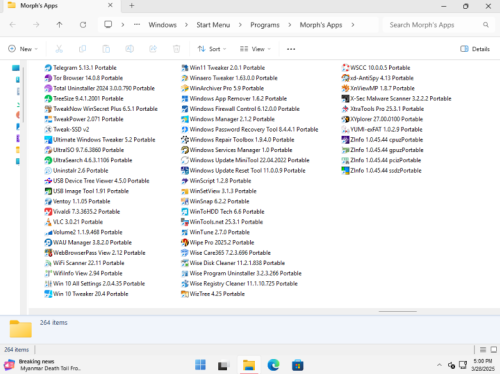The height and width of the screenshot is (374, 500).
Task: Click the WSCC 10.0.0.5 Portable icon
Action: point(345,68)
